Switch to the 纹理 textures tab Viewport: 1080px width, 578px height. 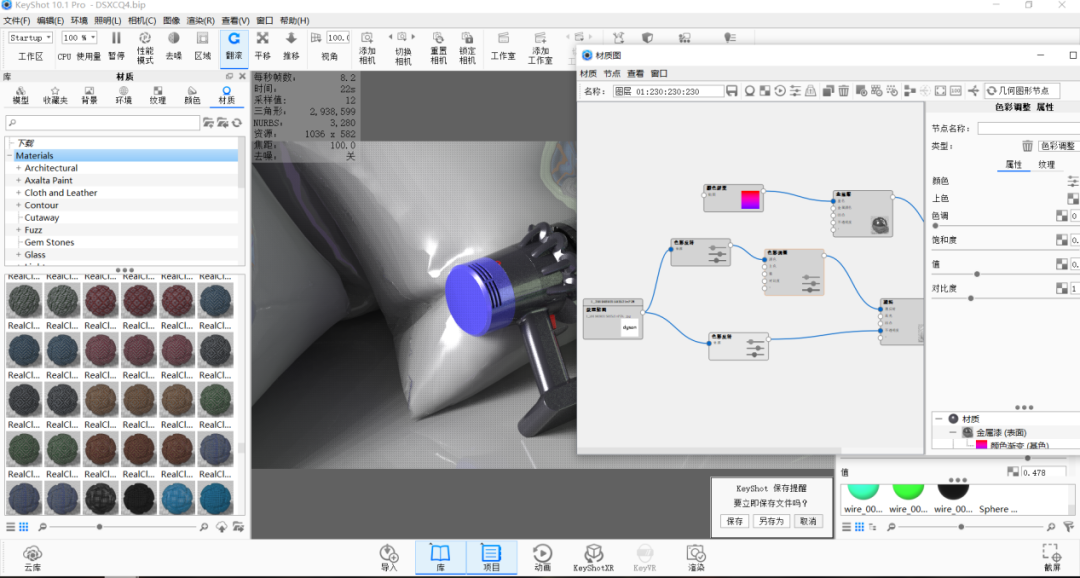point(158,95)
